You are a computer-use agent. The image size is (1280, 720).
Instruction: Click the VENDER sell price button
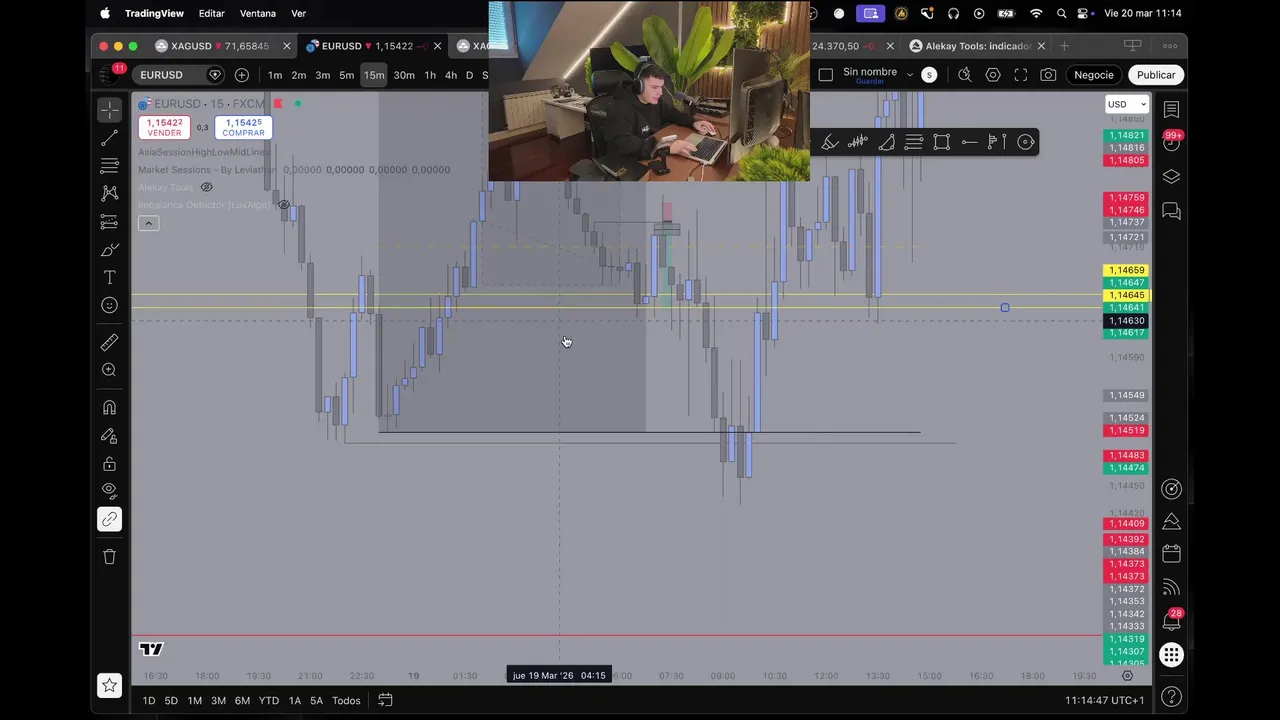pyautogui.click(x=164, y=128)
